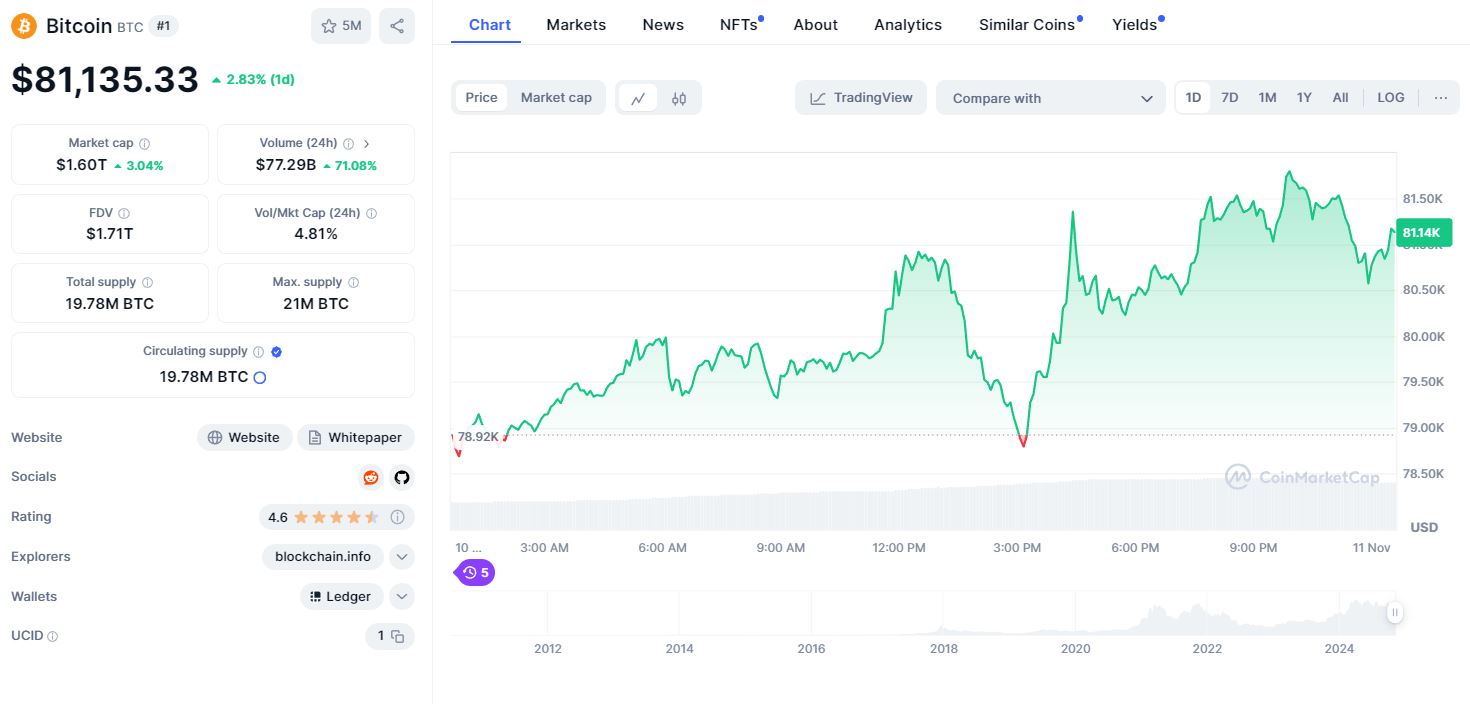
Task: Switch to candlestick chart icon
Action: point(679,98)
